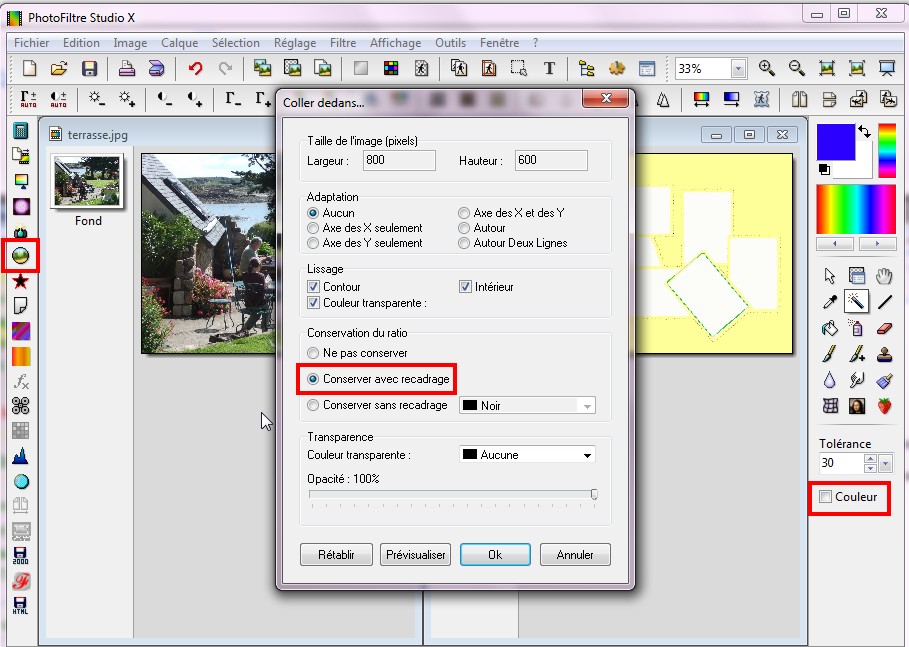The height and width of the screenshot is (647, 909).
Task: Select the Paint bucket fill tool
Action: pyautogui.click(x=830, y=328)
